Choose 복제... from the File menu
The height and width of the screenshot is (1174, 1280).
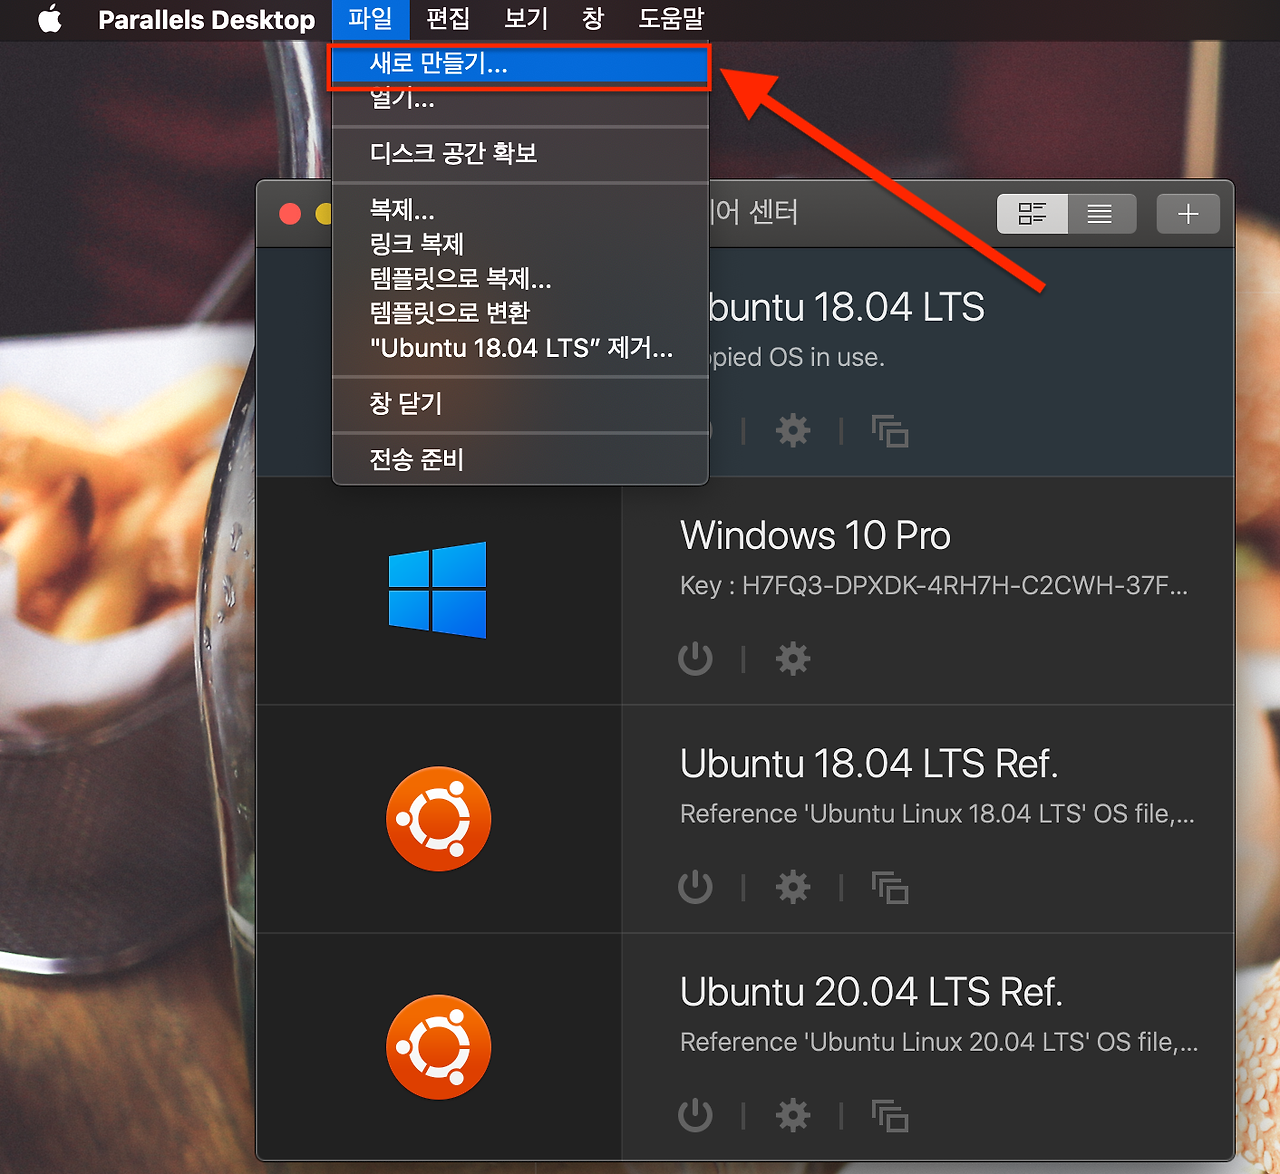click(x=520, y=210)
